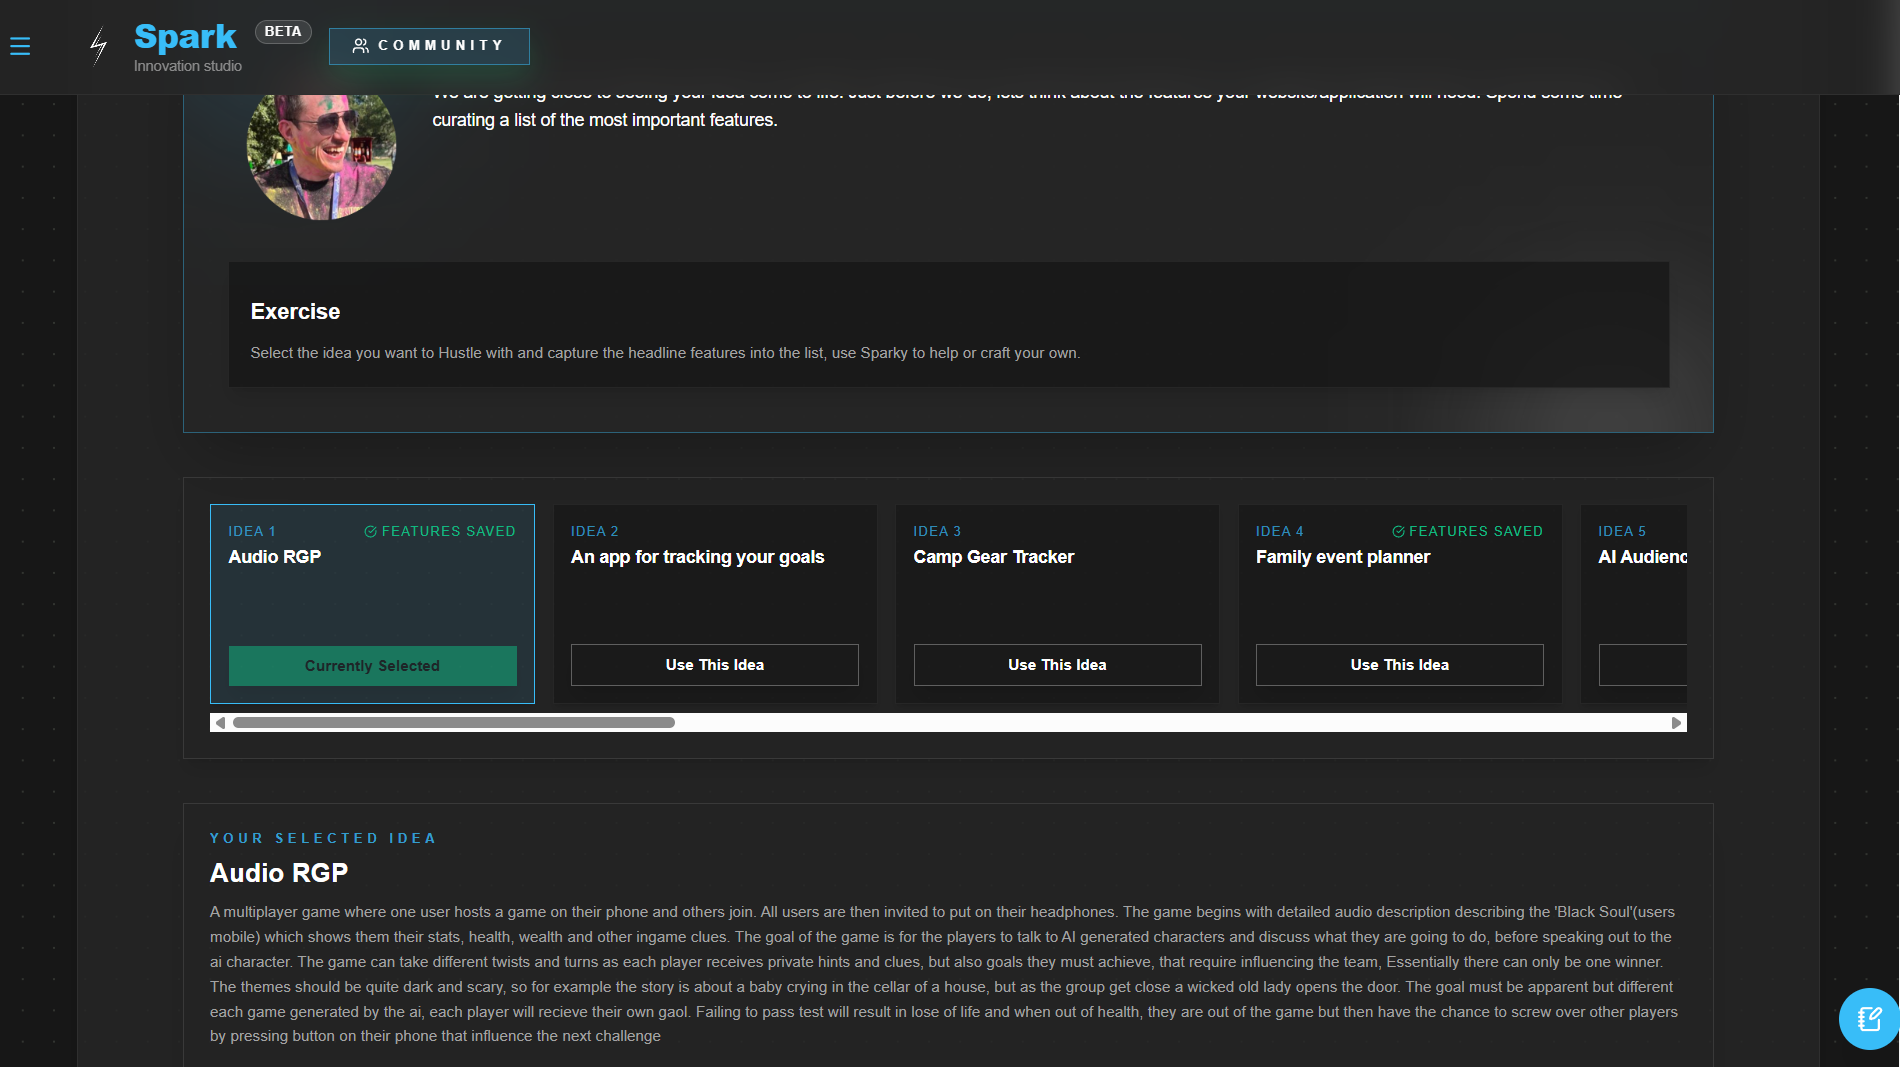The width and height of the screenshot is (1900, 1067).
Task: Click the left arrow of ideas scrollbar
Action: click(x=220, y=723)
